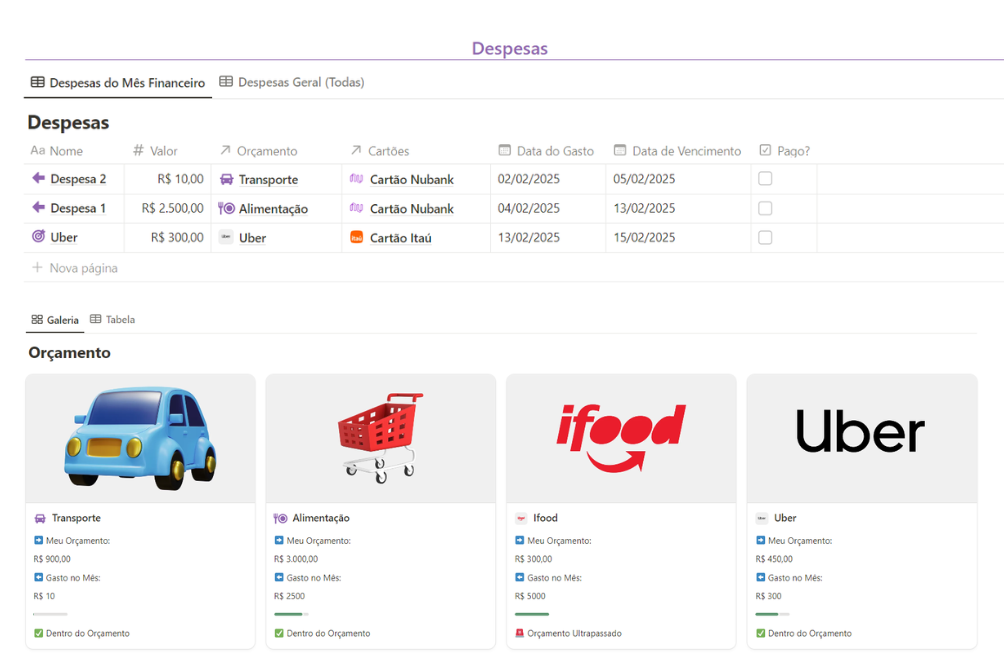Click the calendar icon in Data do Gasto header
This screenshot has height=668, width=1004.
click(505, 151)
